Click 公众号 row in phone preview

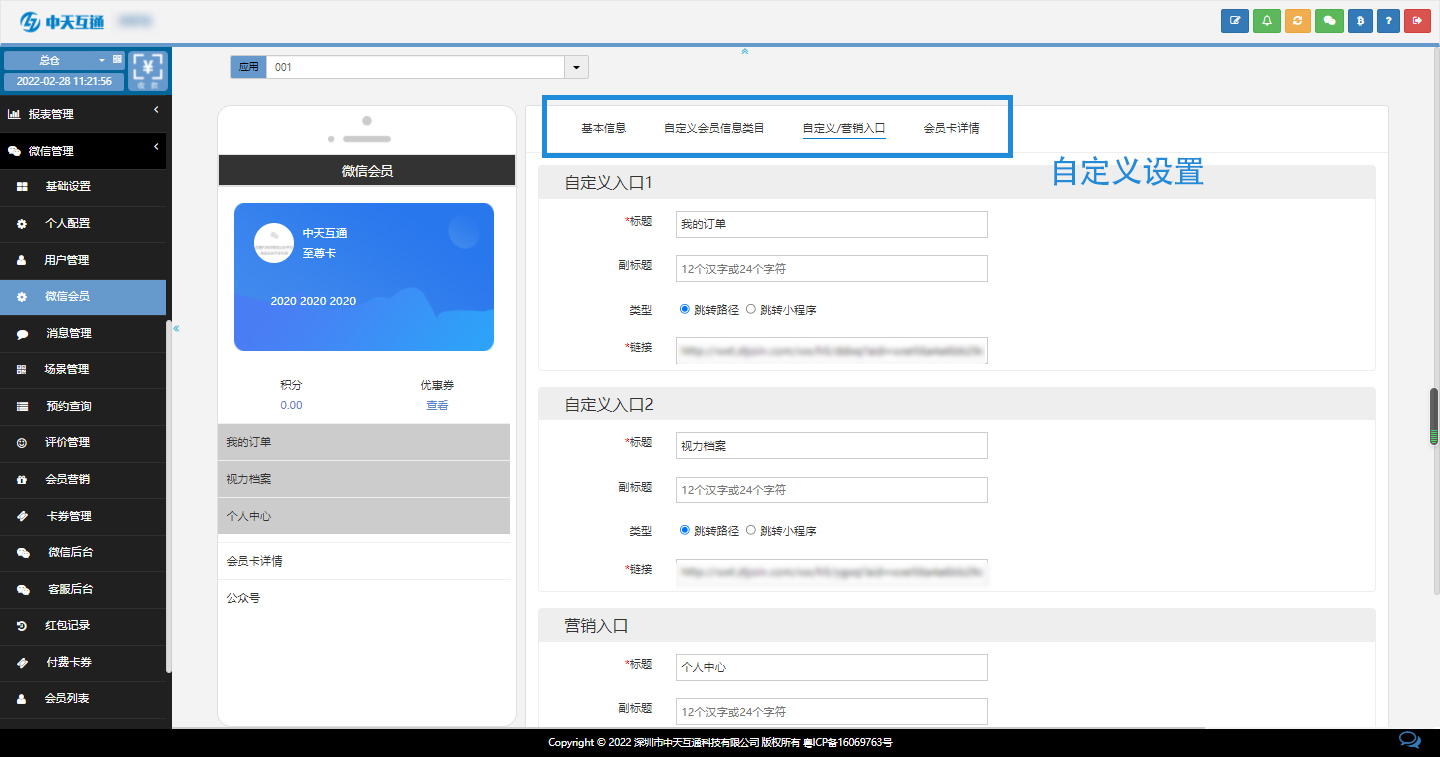pos(364,598)
